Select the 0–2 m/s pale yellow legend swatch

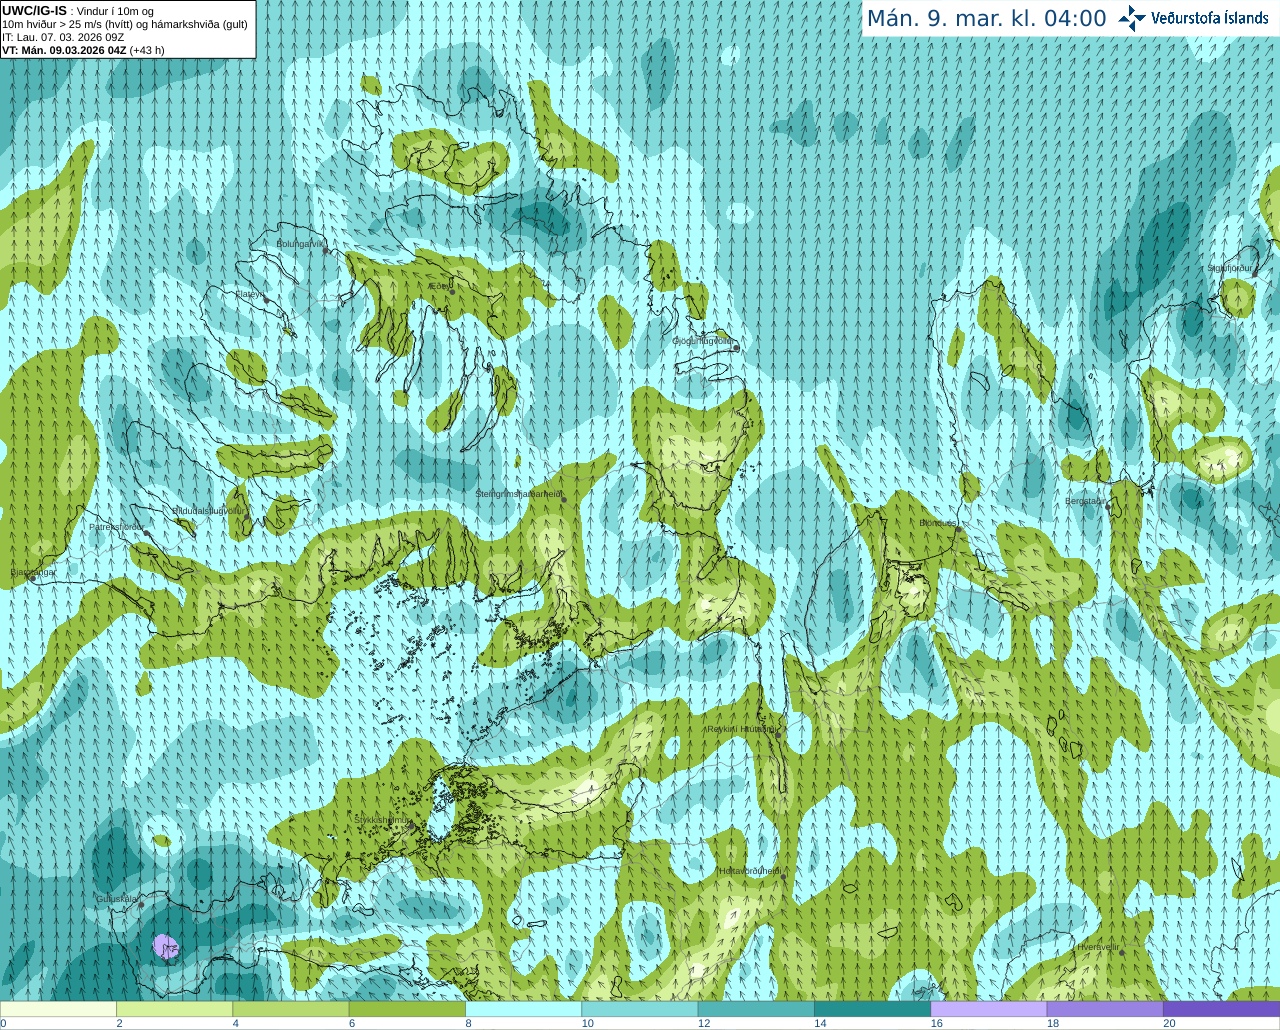[58, 1009]
